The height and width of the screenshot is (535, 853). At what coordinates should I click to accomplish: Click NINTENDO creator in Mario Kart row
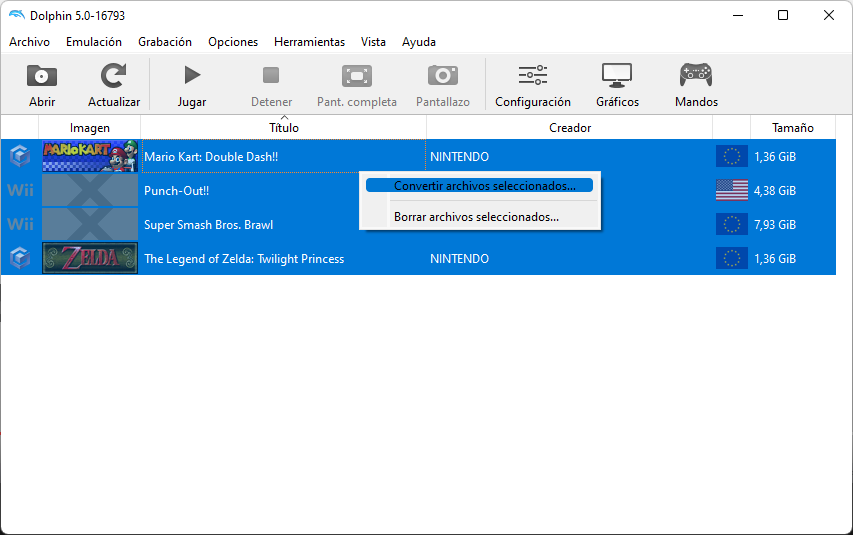click(460, 157)
